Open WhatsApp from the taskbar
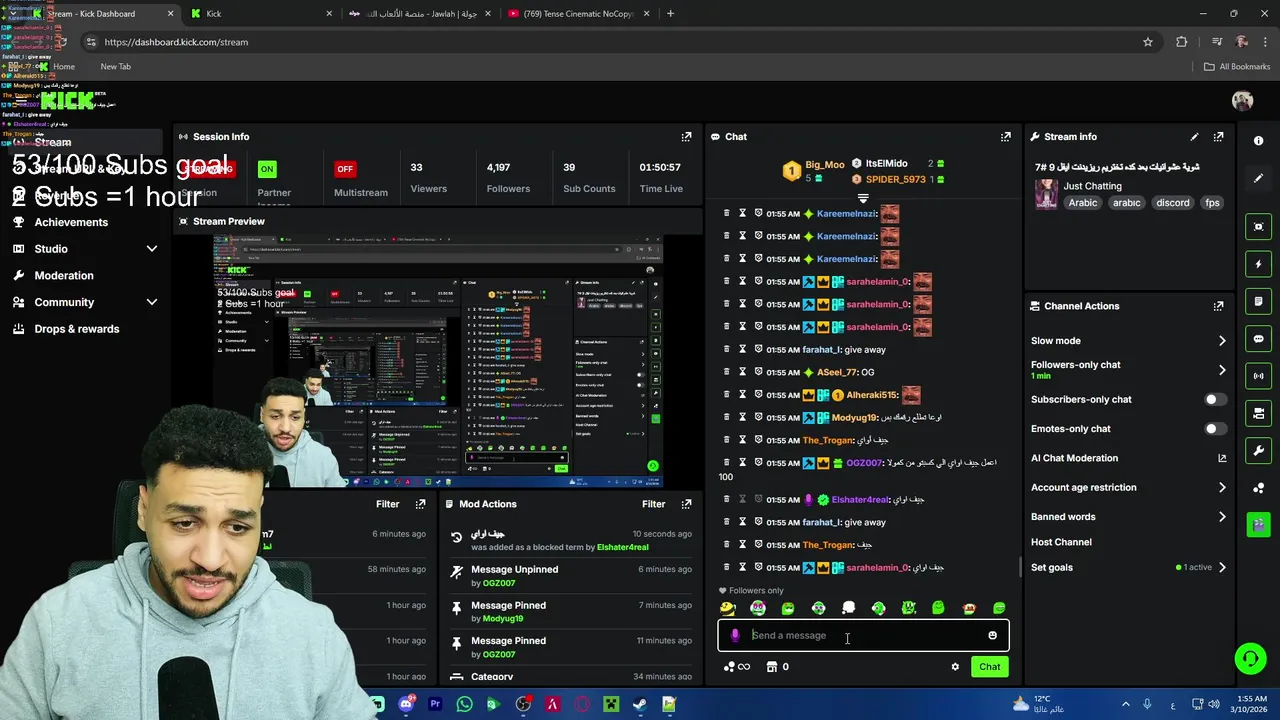1280x720 pixels. point(464,704)
